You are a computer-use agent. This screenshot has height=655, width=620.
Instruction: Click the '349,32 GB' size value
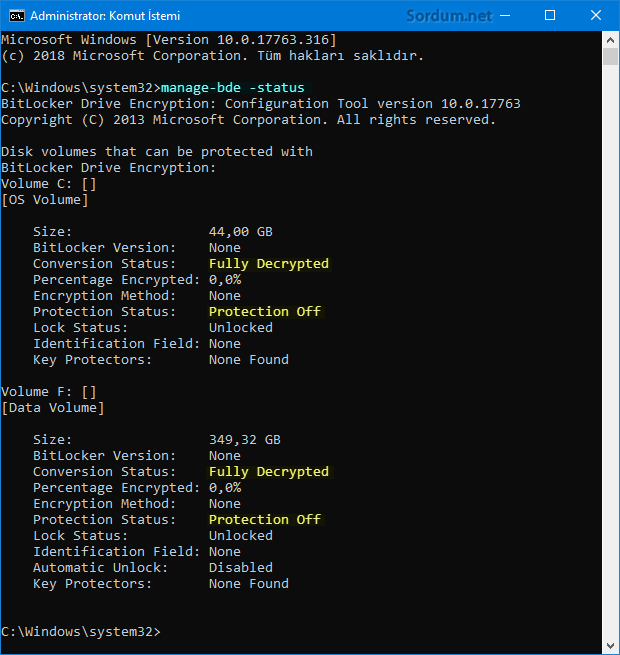pos(245,440)
